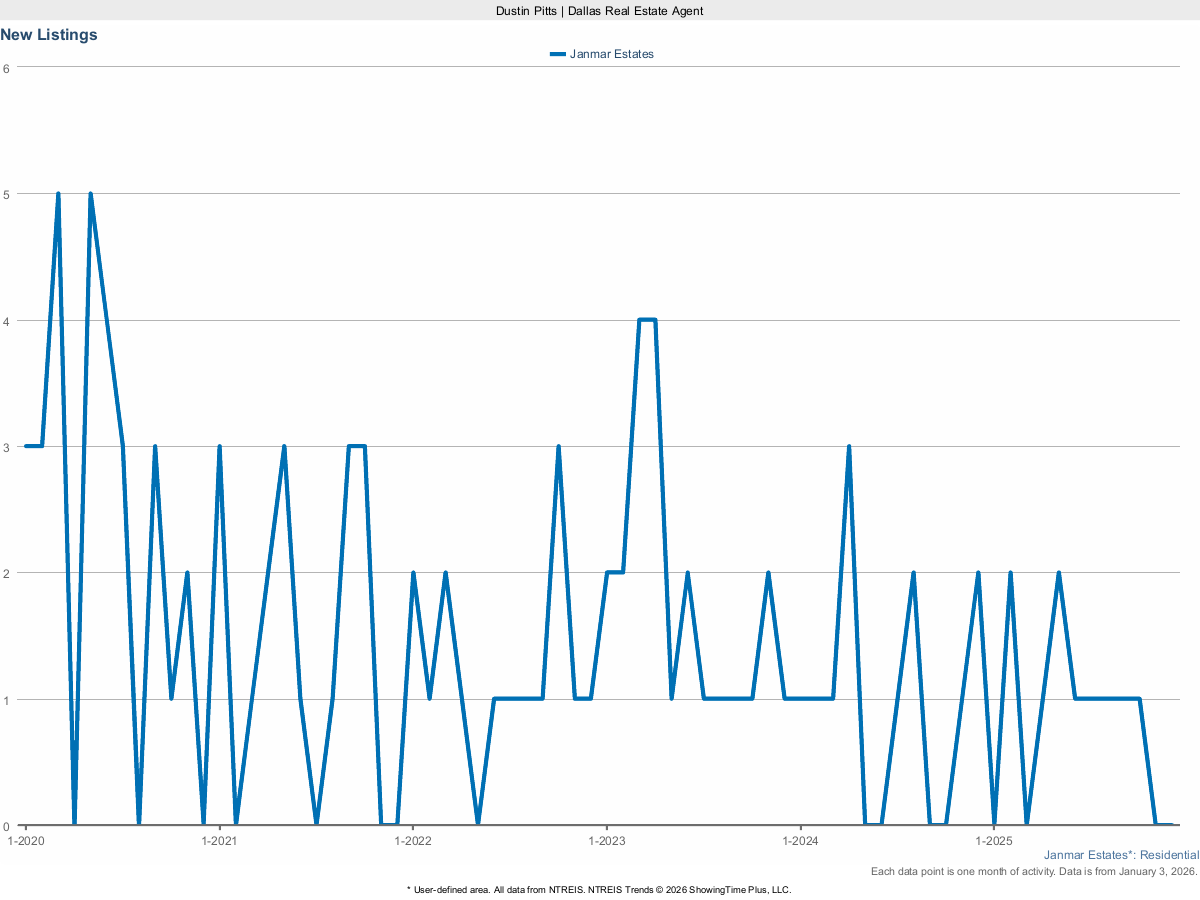Click the 3-listing peak in 2024

(848, 447)
